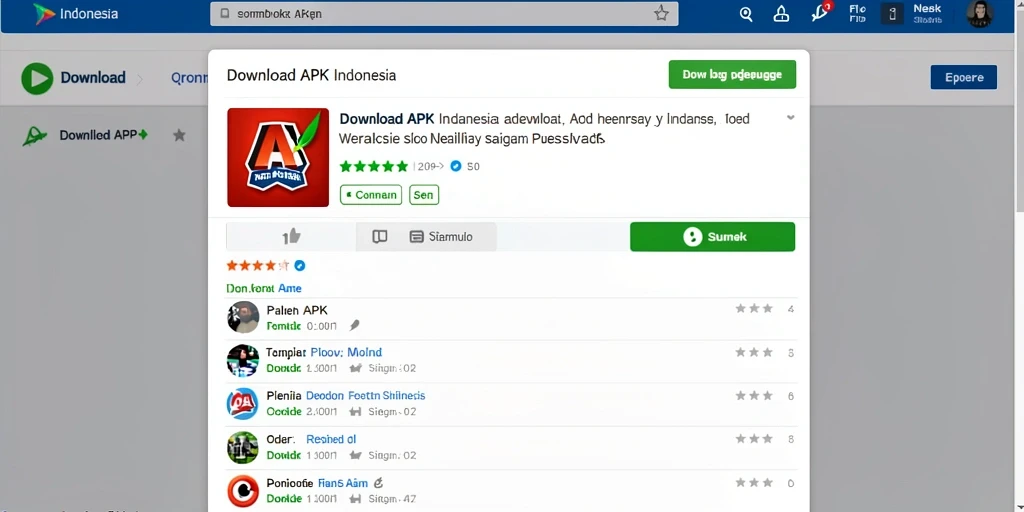Click the Nesk menu item in header
Viewport: 1024px width, 512px height.
927,14
